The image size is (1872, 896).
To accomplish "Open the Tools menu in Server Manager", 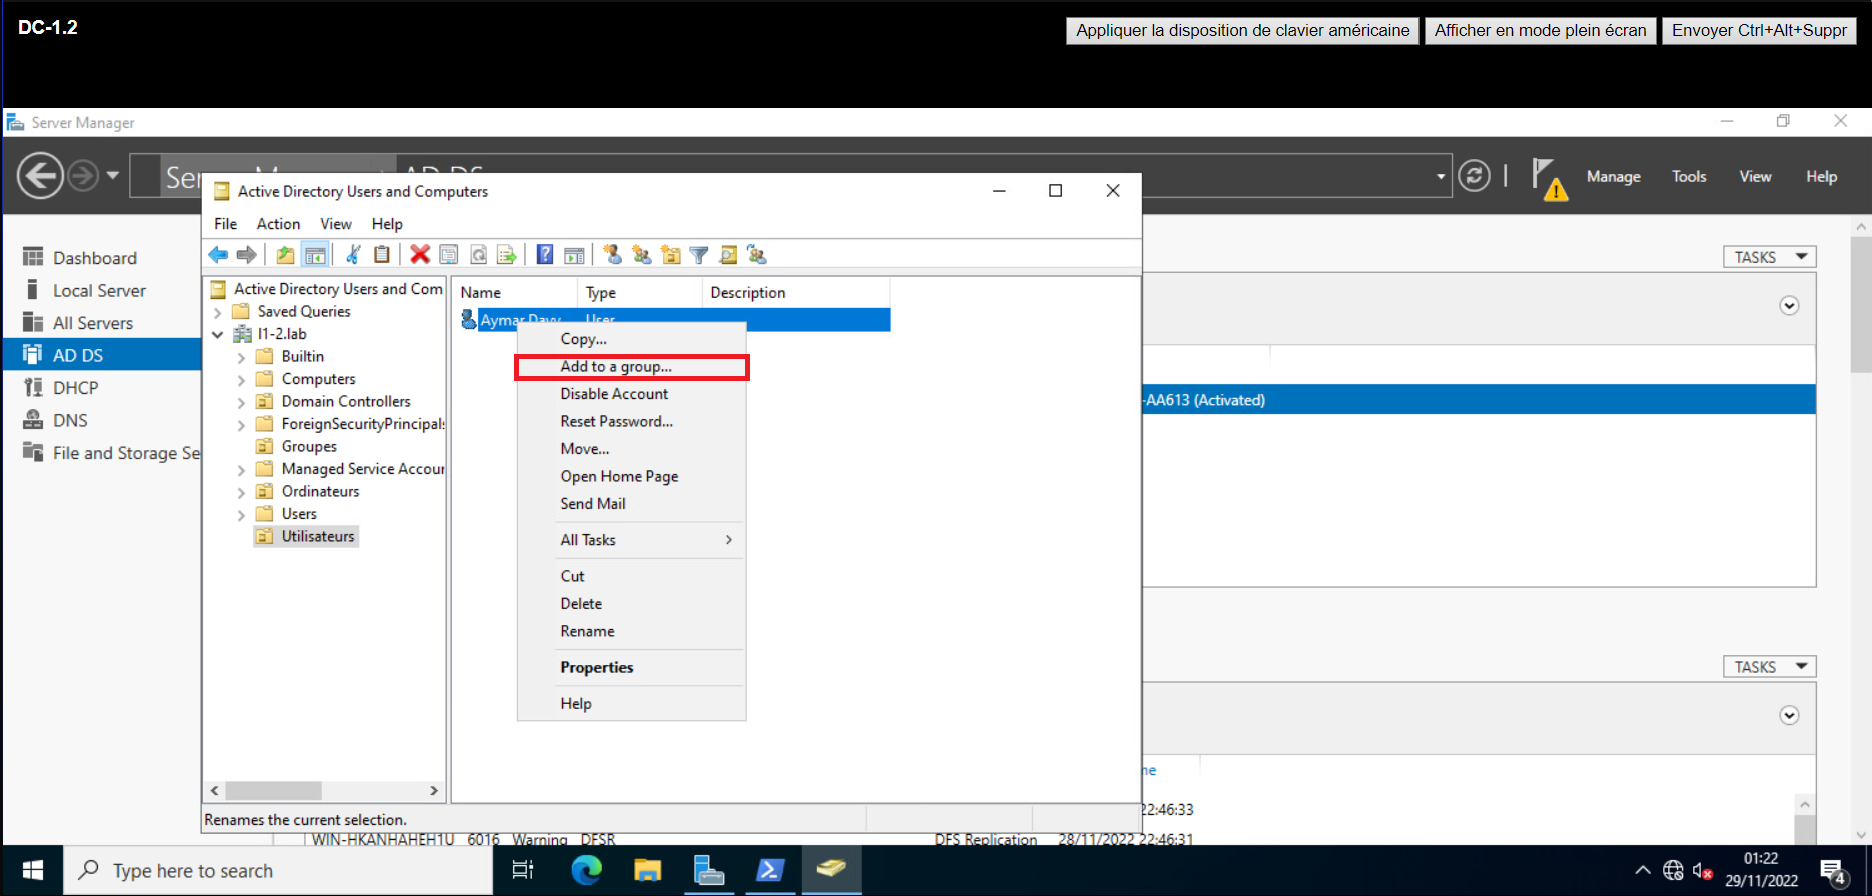I will [1689, 176].
